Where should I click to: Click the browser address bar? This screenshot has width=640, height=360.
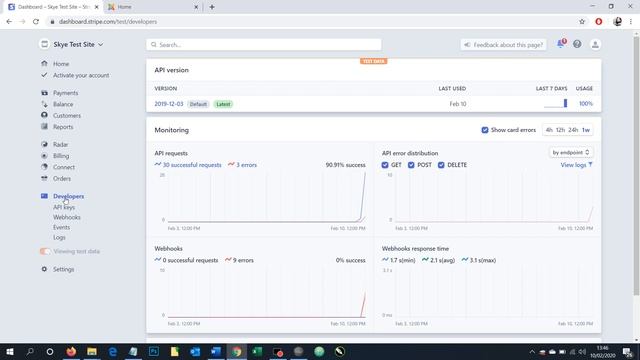pos(310,22)
